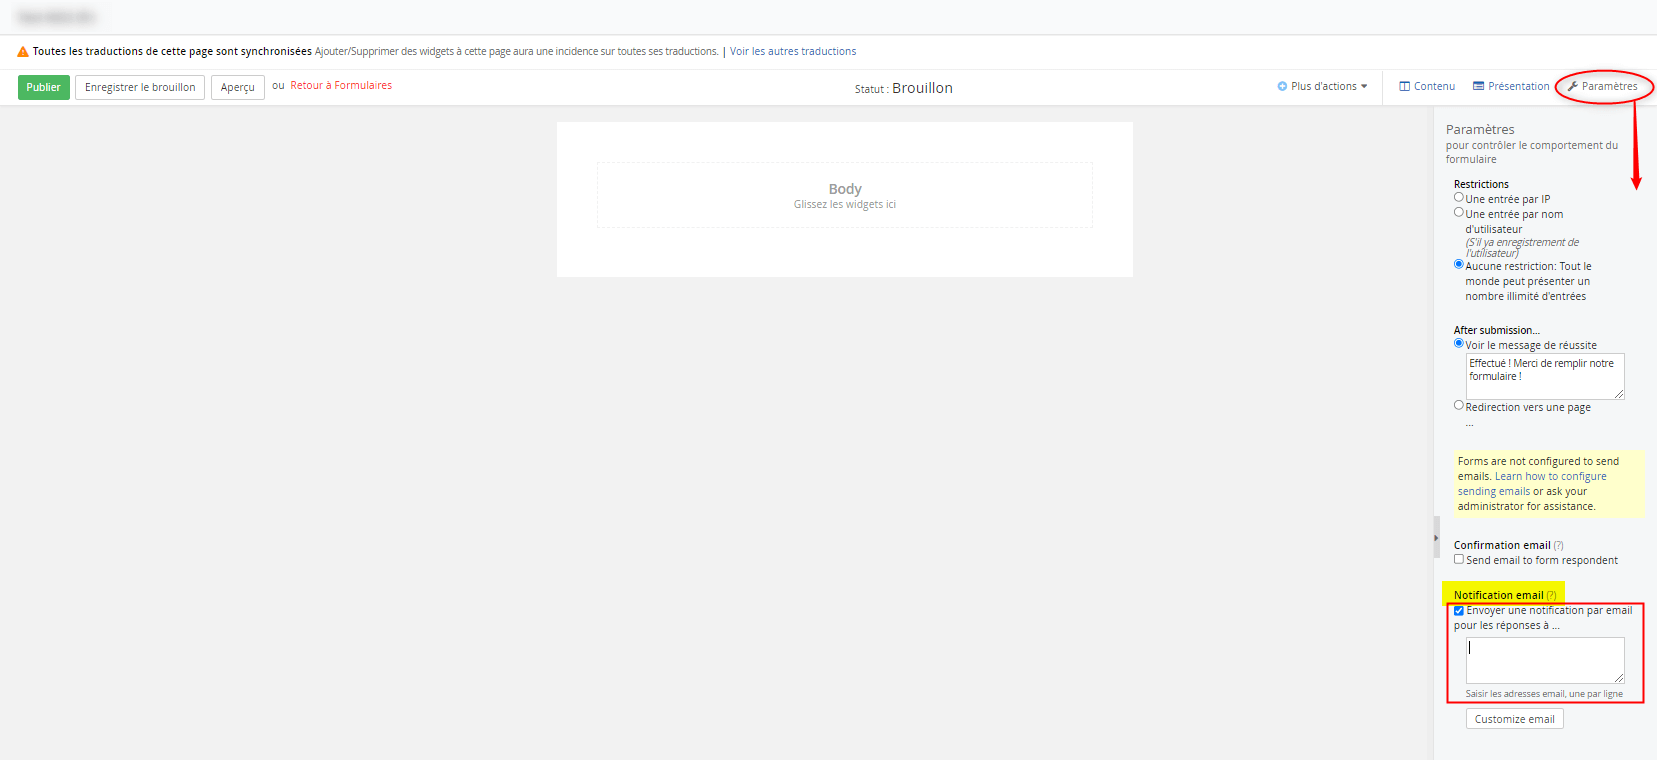
Task: Open 'Voir les autres traductions' link
Action: [793, 52]
